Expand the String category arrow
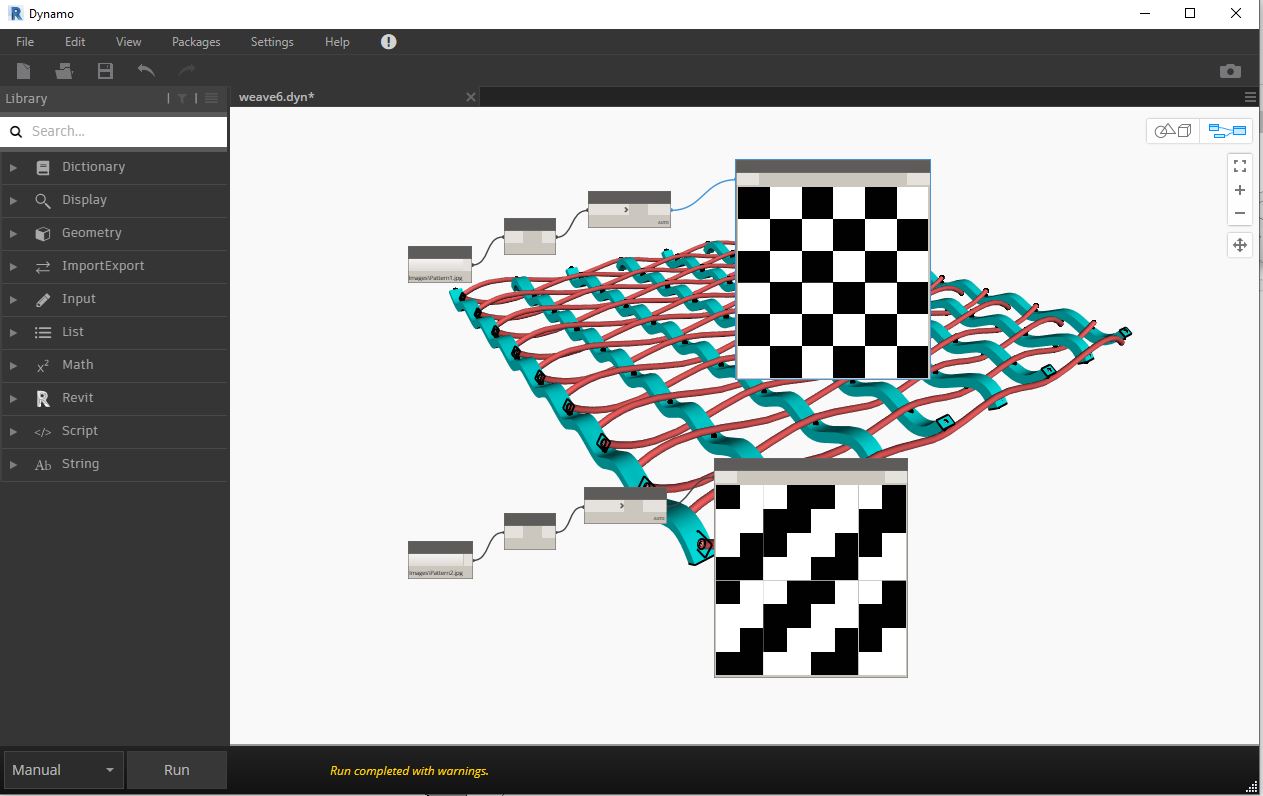Viewport: 1263px width, 796px height. pyautogui.click(x=13, y=465)
